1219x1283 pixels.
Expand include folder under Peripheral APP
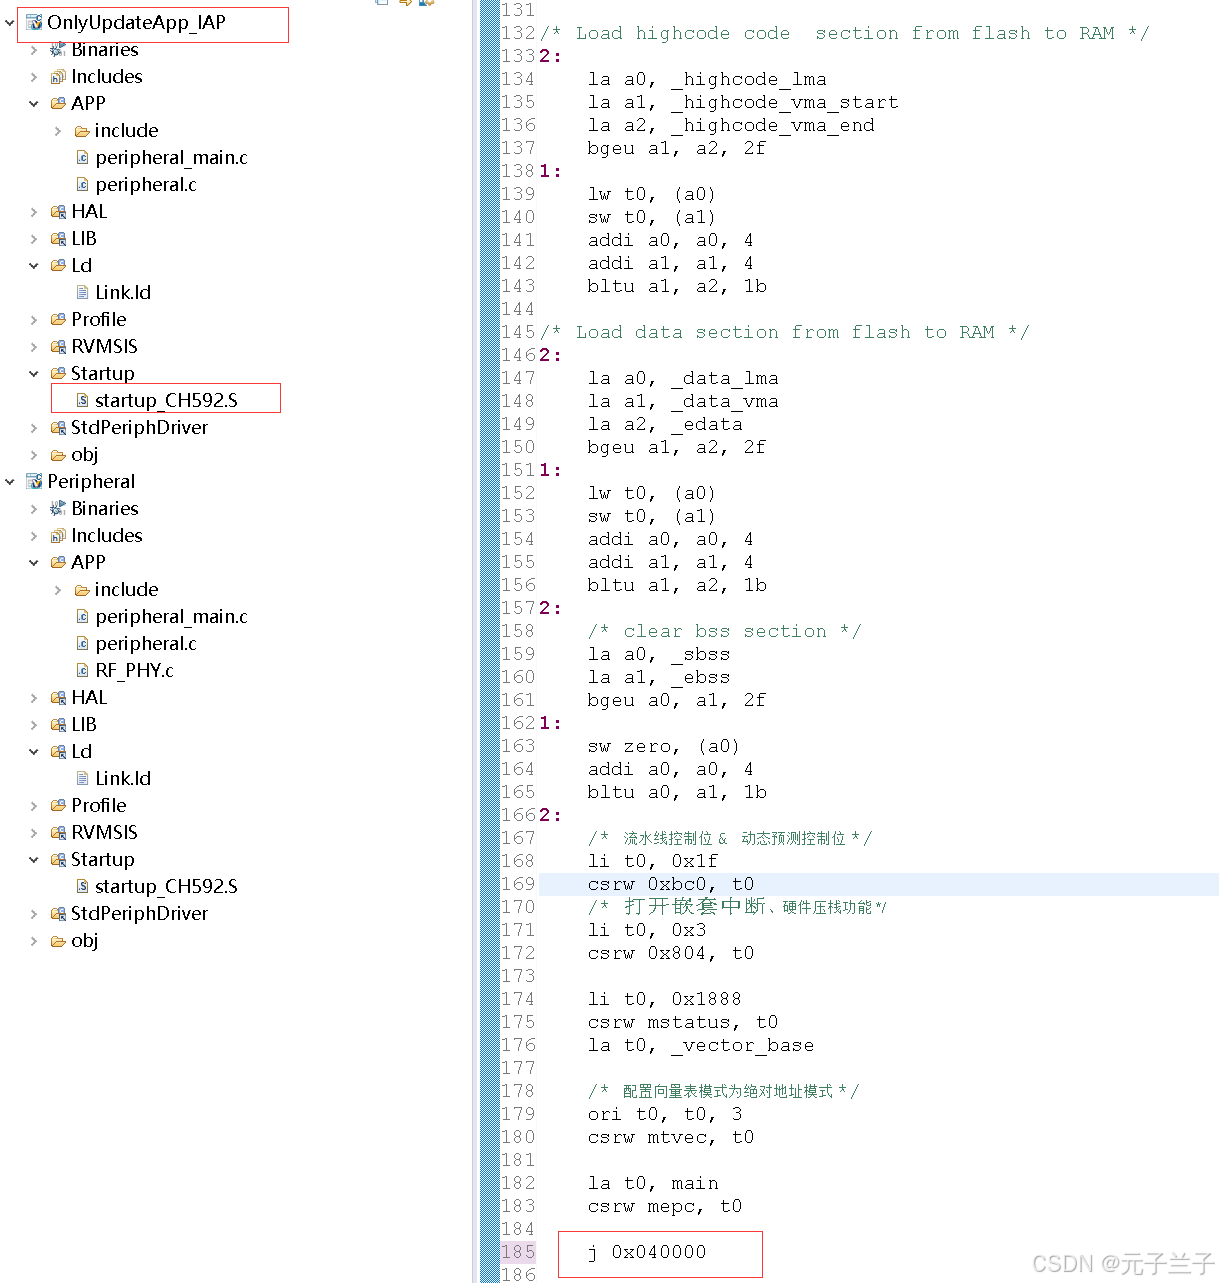click(58, 589)
